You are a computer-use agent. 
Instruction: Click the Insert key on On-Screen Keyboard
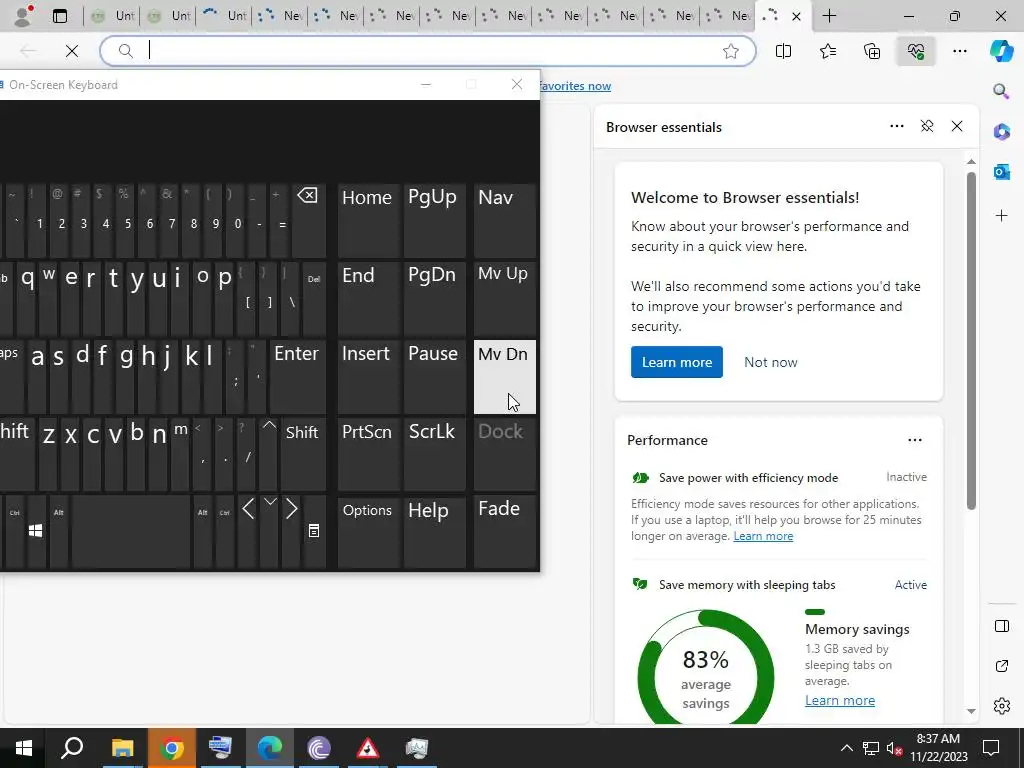point(368,377)
